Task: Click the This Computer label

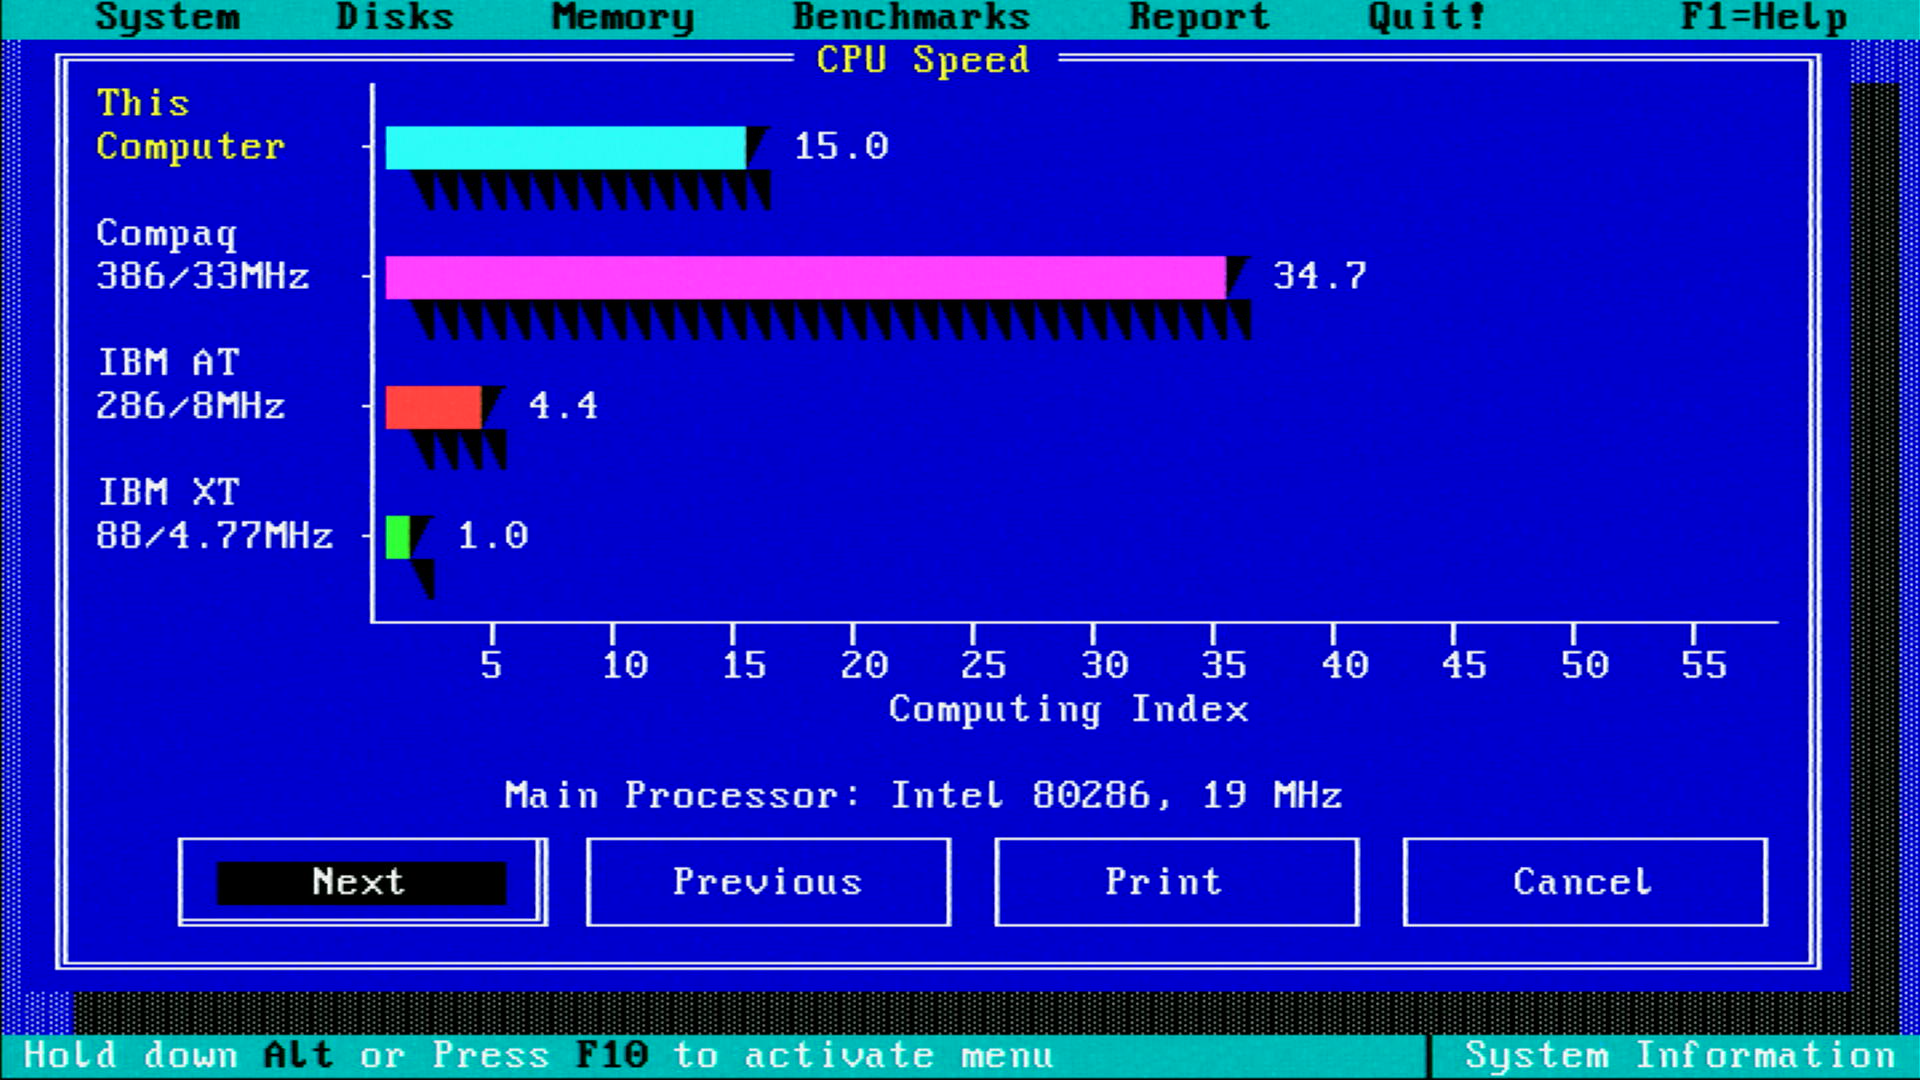Action: tap(191, 125)
